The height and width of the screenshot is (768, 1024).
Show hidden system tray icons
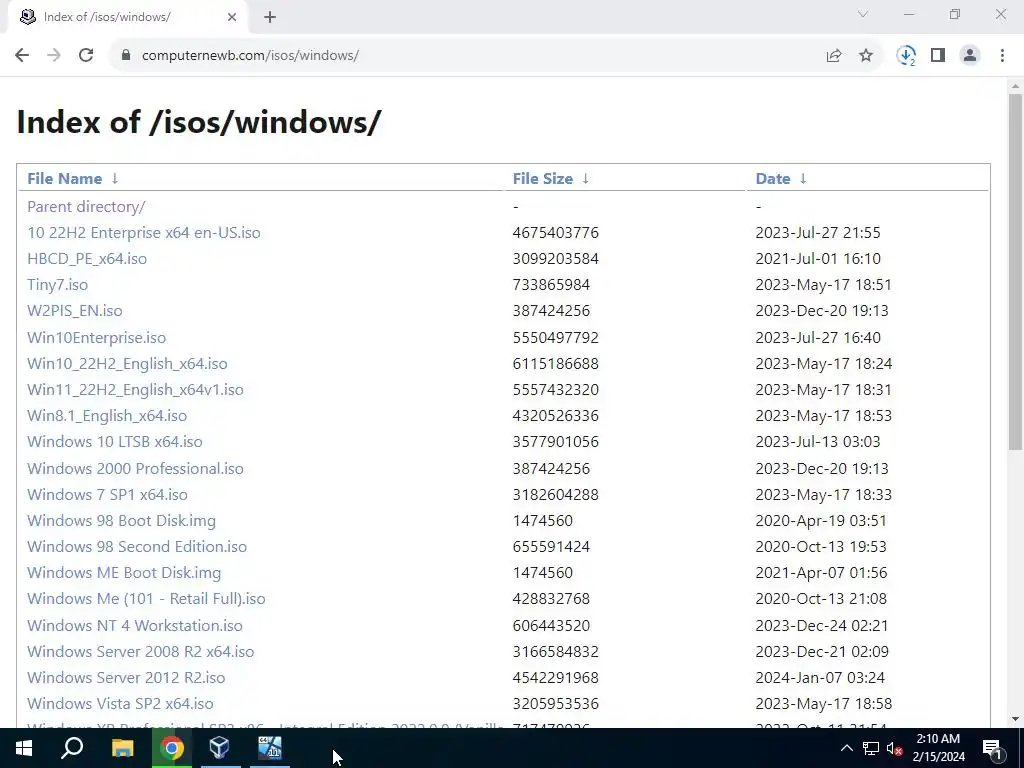pos(846,748)
